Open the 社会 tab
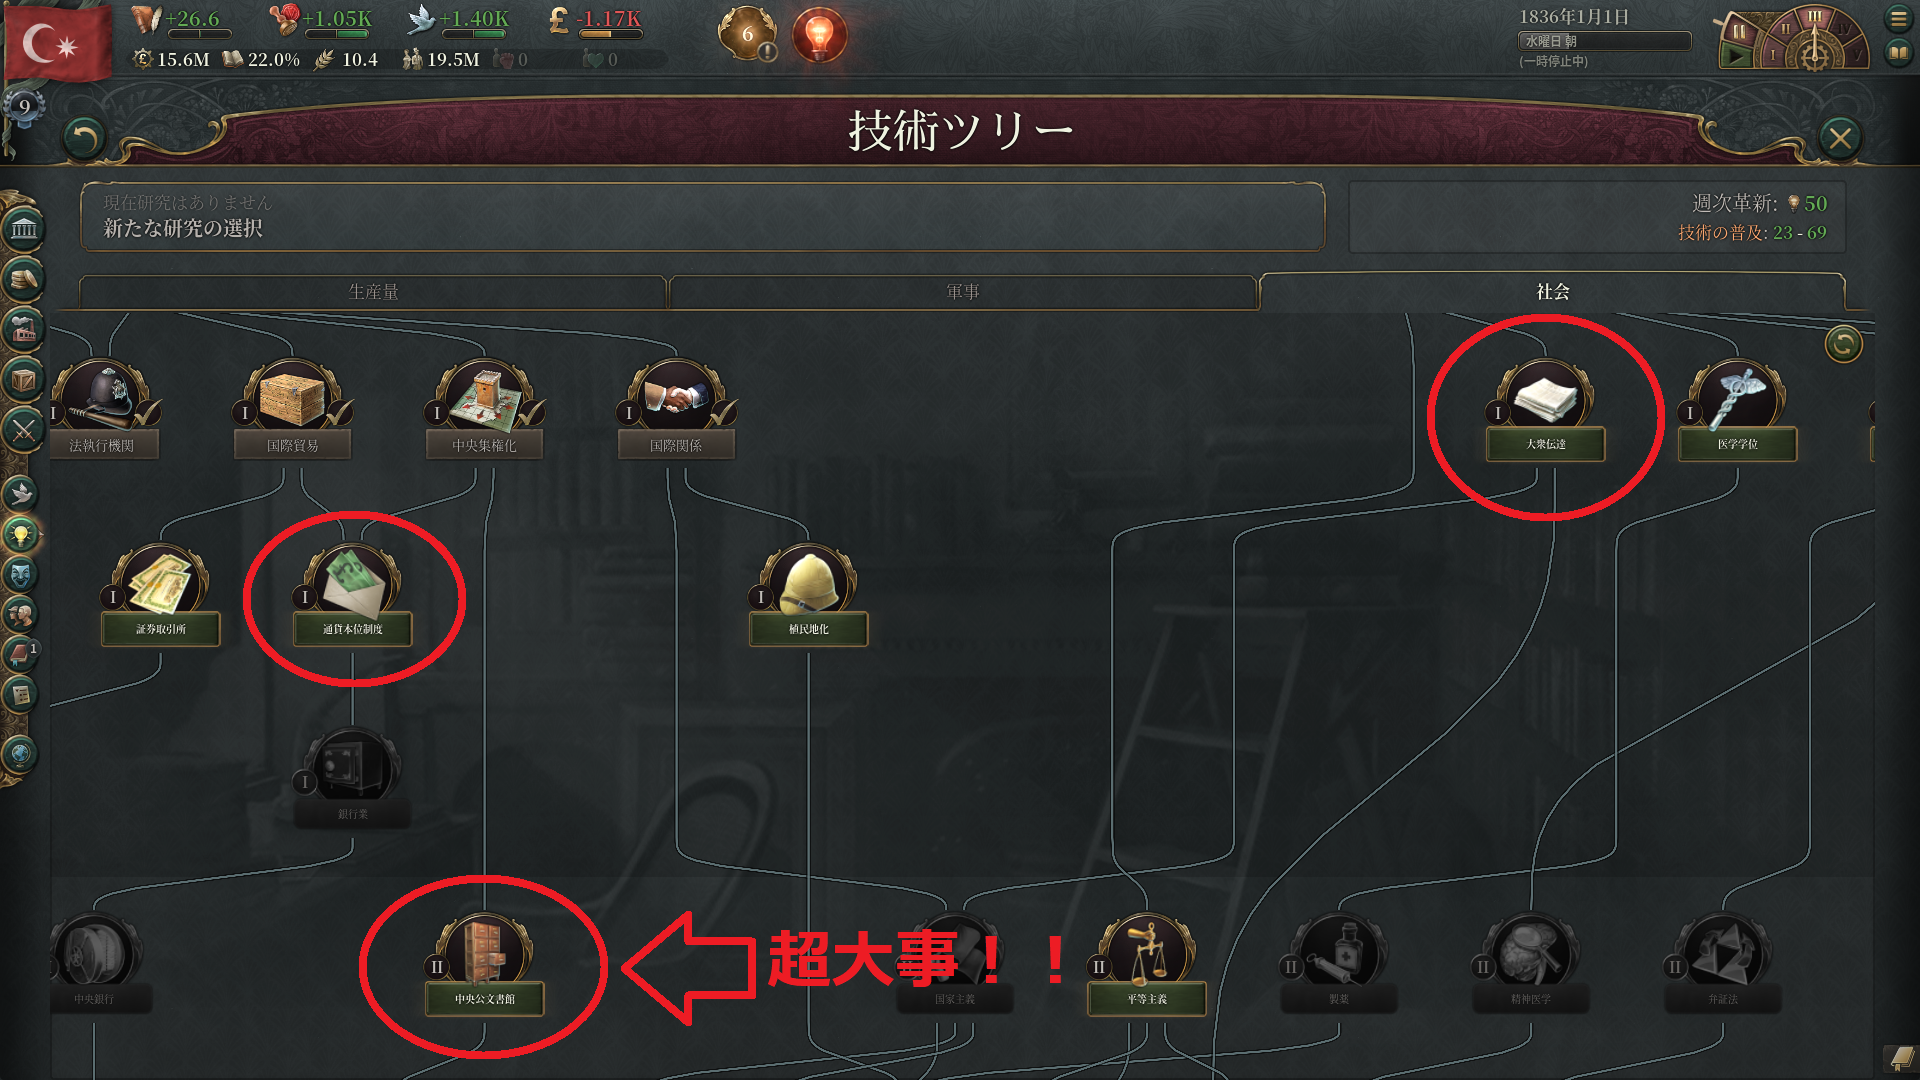This screenshot has width=1920, height=1080. (x=1552, y=291)
